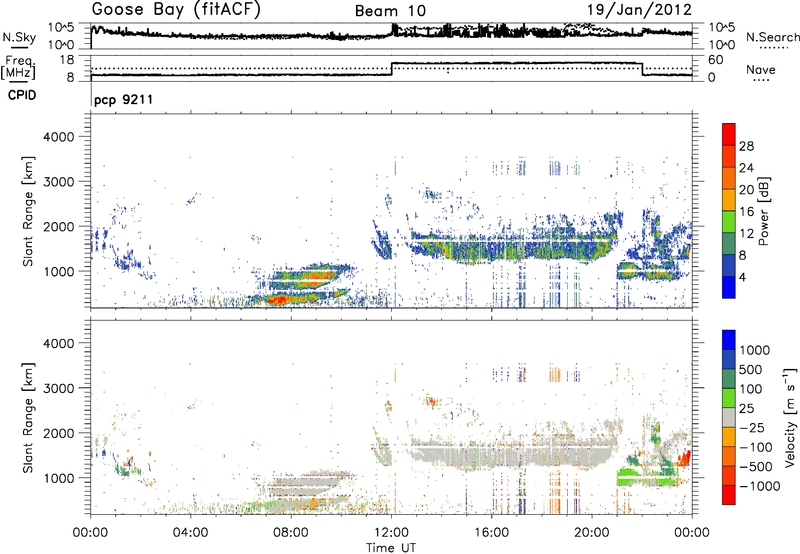
Task: Select the '500' velocity colorbar label
Action: [x=751, y=369]
